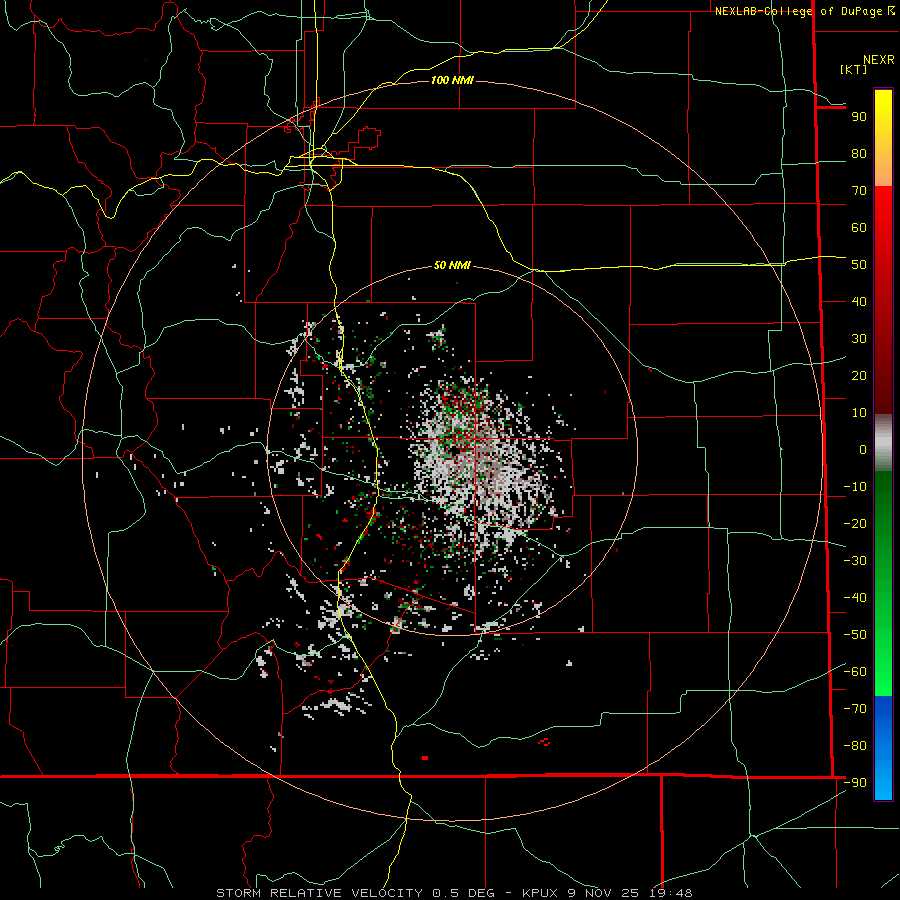900x900 pixels.
Task: Click the 50 NMI range ring label
Action: click(x=452, y=265)
